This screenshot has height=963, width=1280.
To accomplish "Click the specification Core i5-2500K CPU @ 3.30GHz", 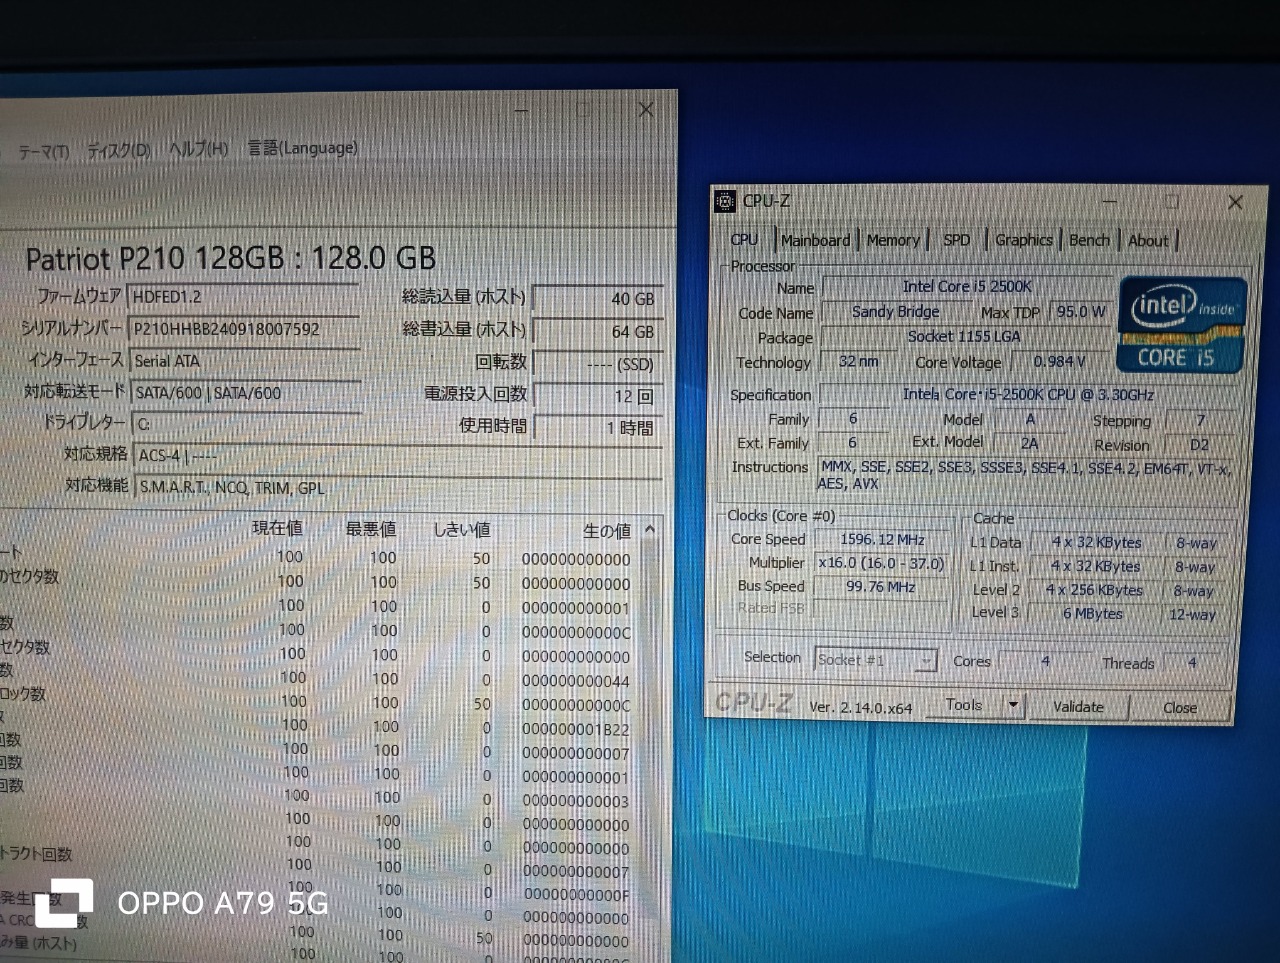I will [x=1030, y=394].
